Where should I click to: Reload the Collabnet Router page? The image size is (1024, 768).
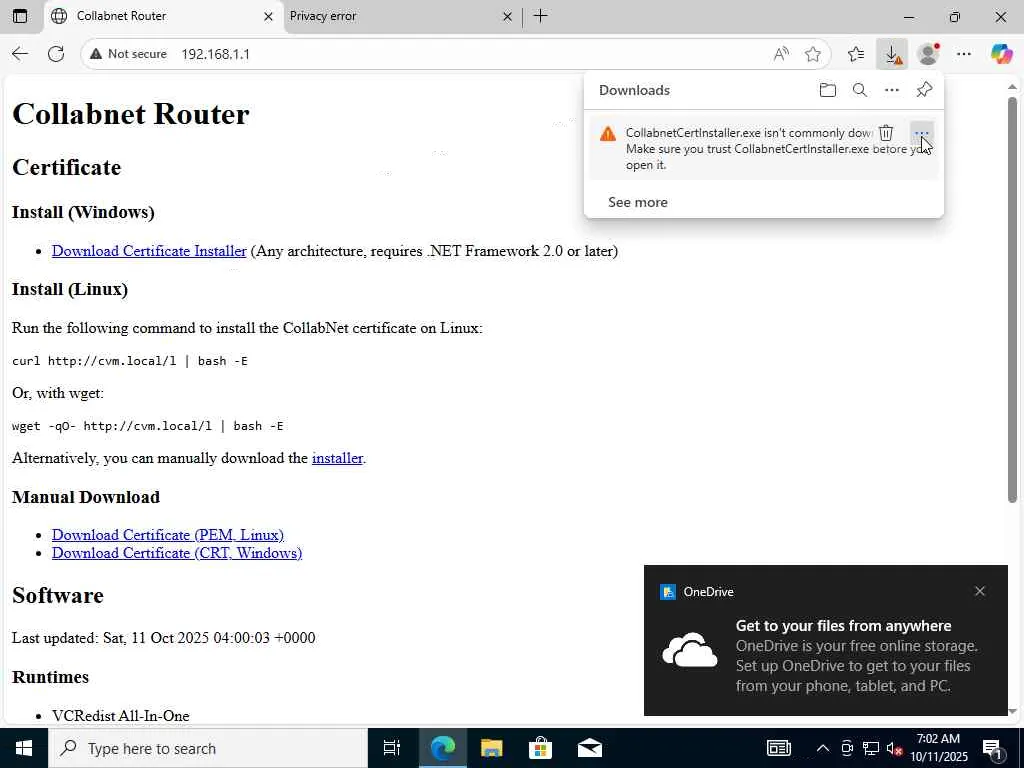56,54
